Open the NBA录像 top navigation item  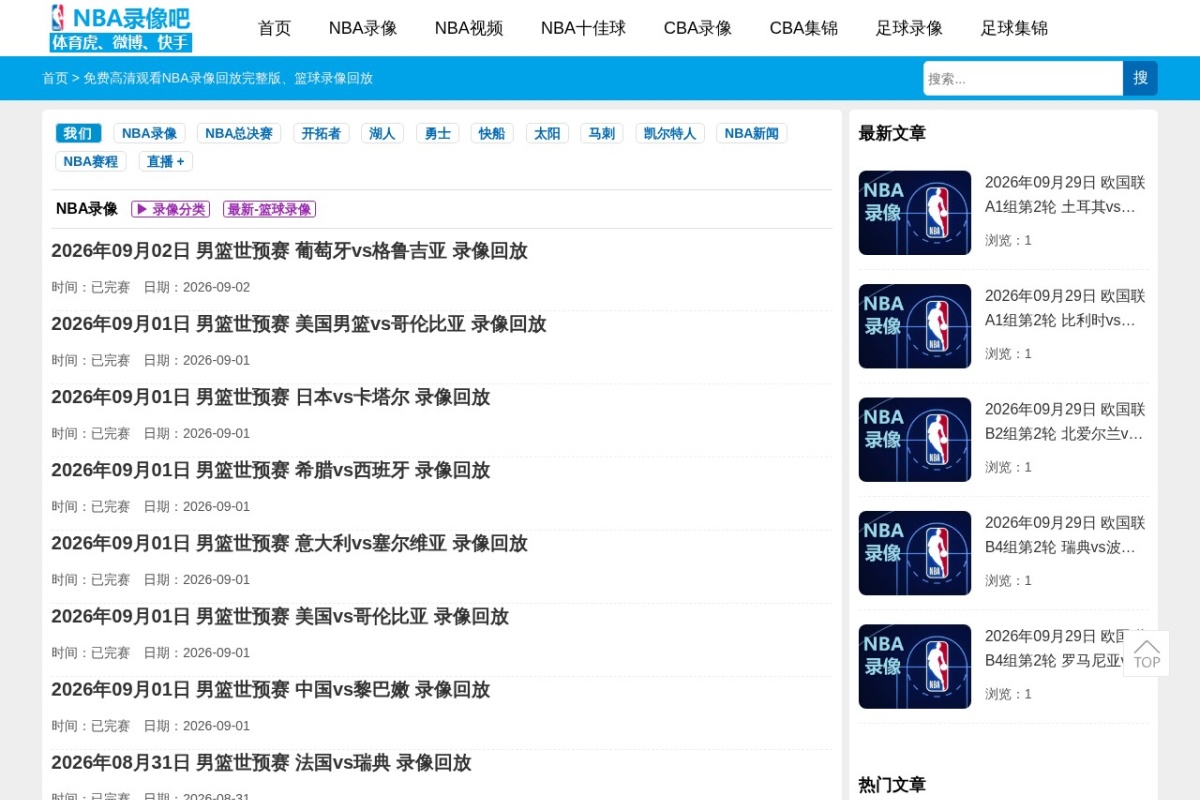[363, 28]
